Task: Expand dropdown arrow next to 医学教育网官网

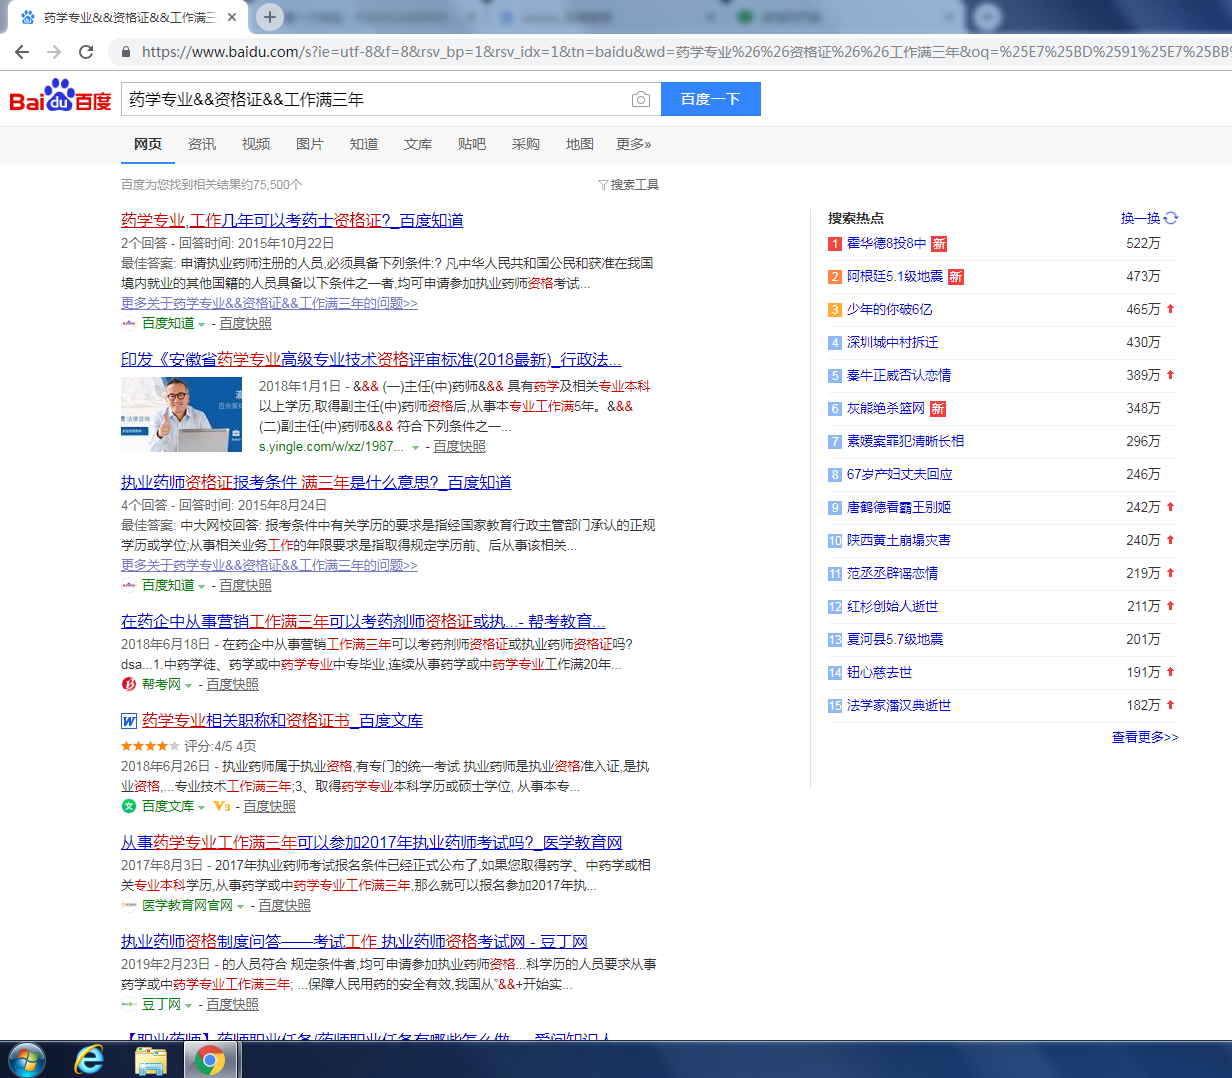Action: point(240,906)
